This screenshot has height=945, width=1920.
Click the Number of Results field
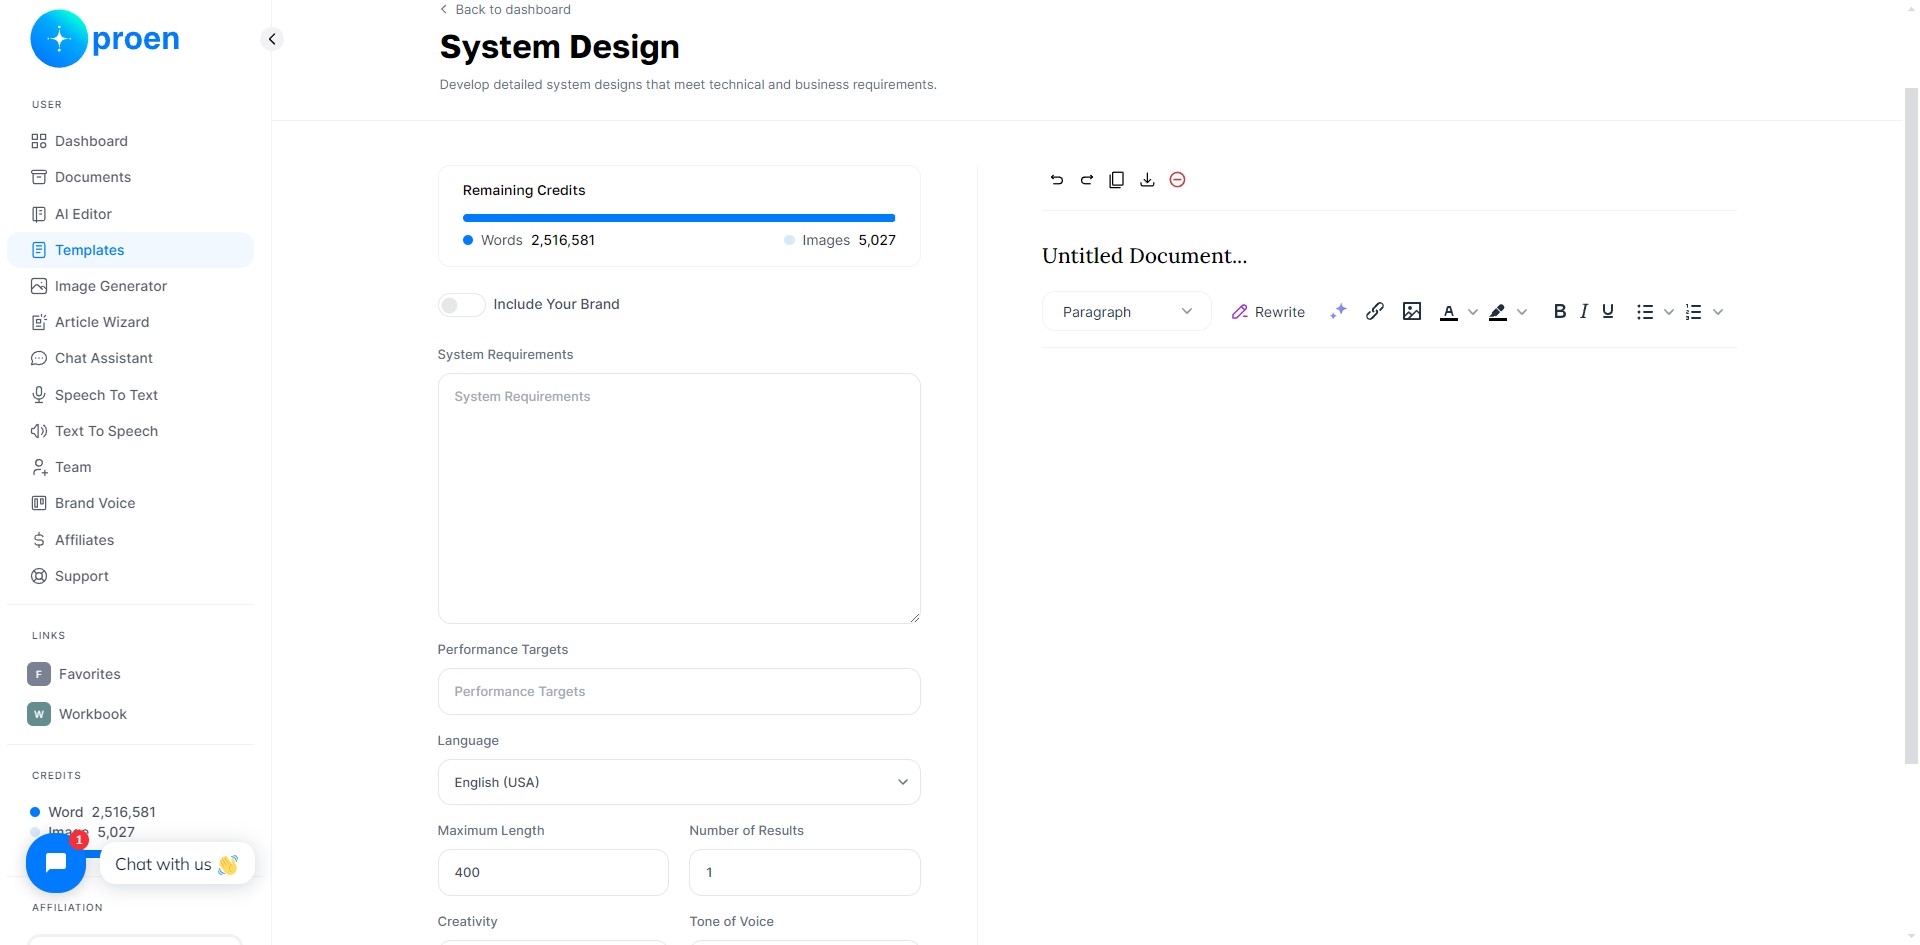(x=805, y=872)
